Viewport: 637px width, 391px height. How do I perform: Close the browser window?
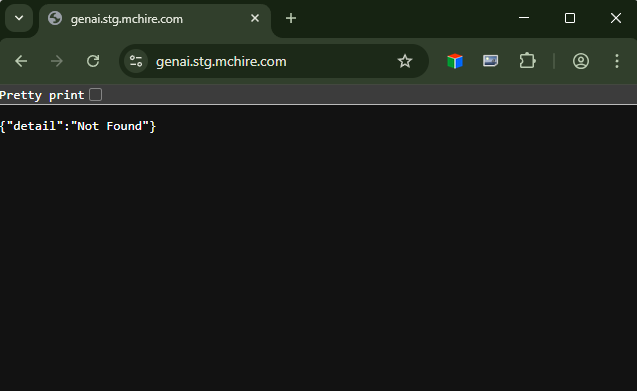(616, 18)
